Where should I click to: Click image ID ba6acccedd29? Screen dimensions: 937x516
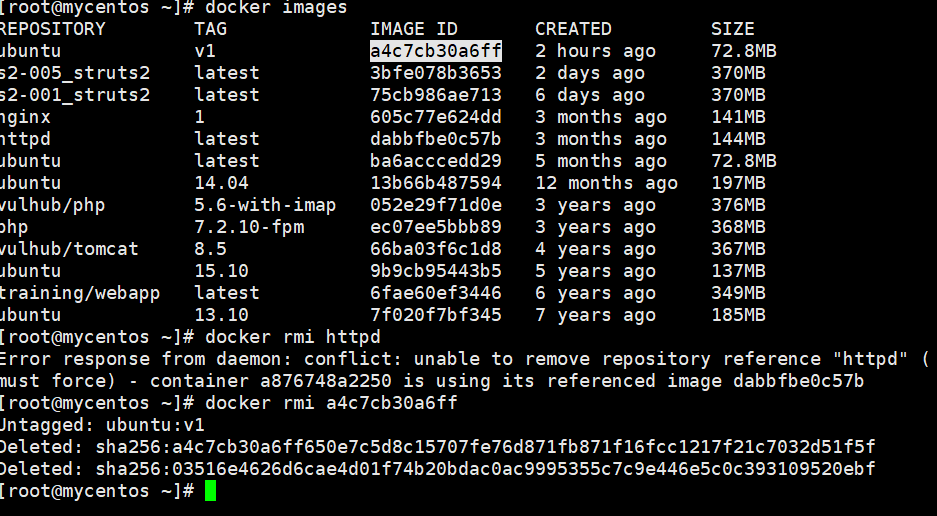[436, 161]
